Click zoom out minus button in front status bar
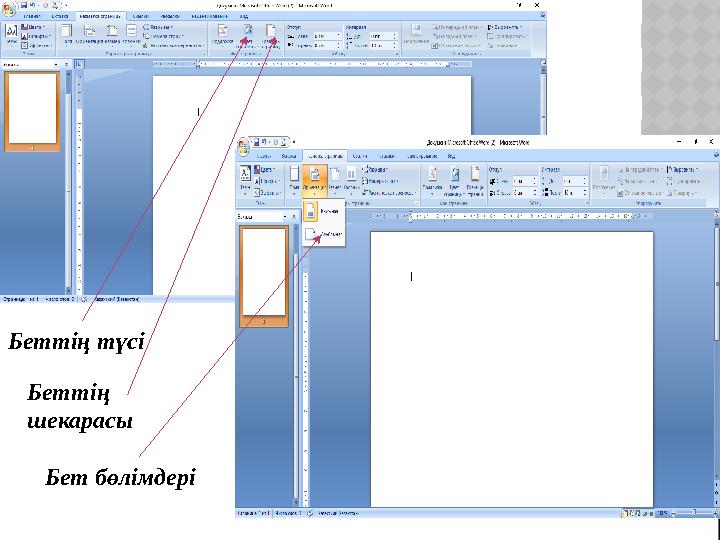Image resolution: width=720 pixels, height=540 pixels. pyautogui.click(x=674, y=513)
